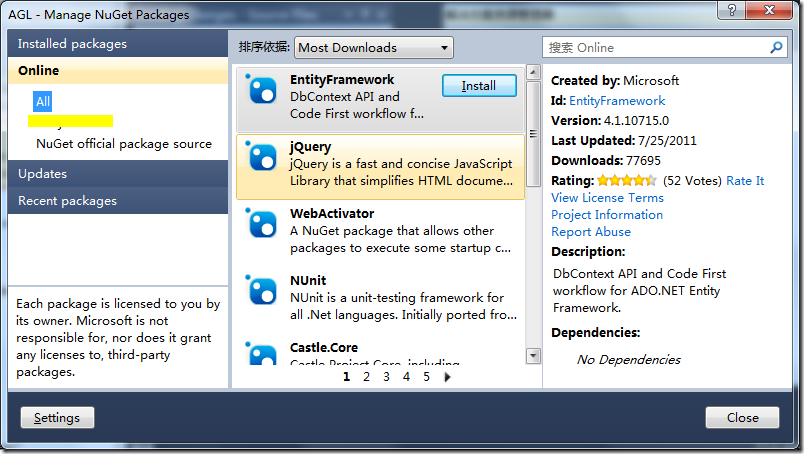
Task: Open View License Terms link
Action: (607, 198)
